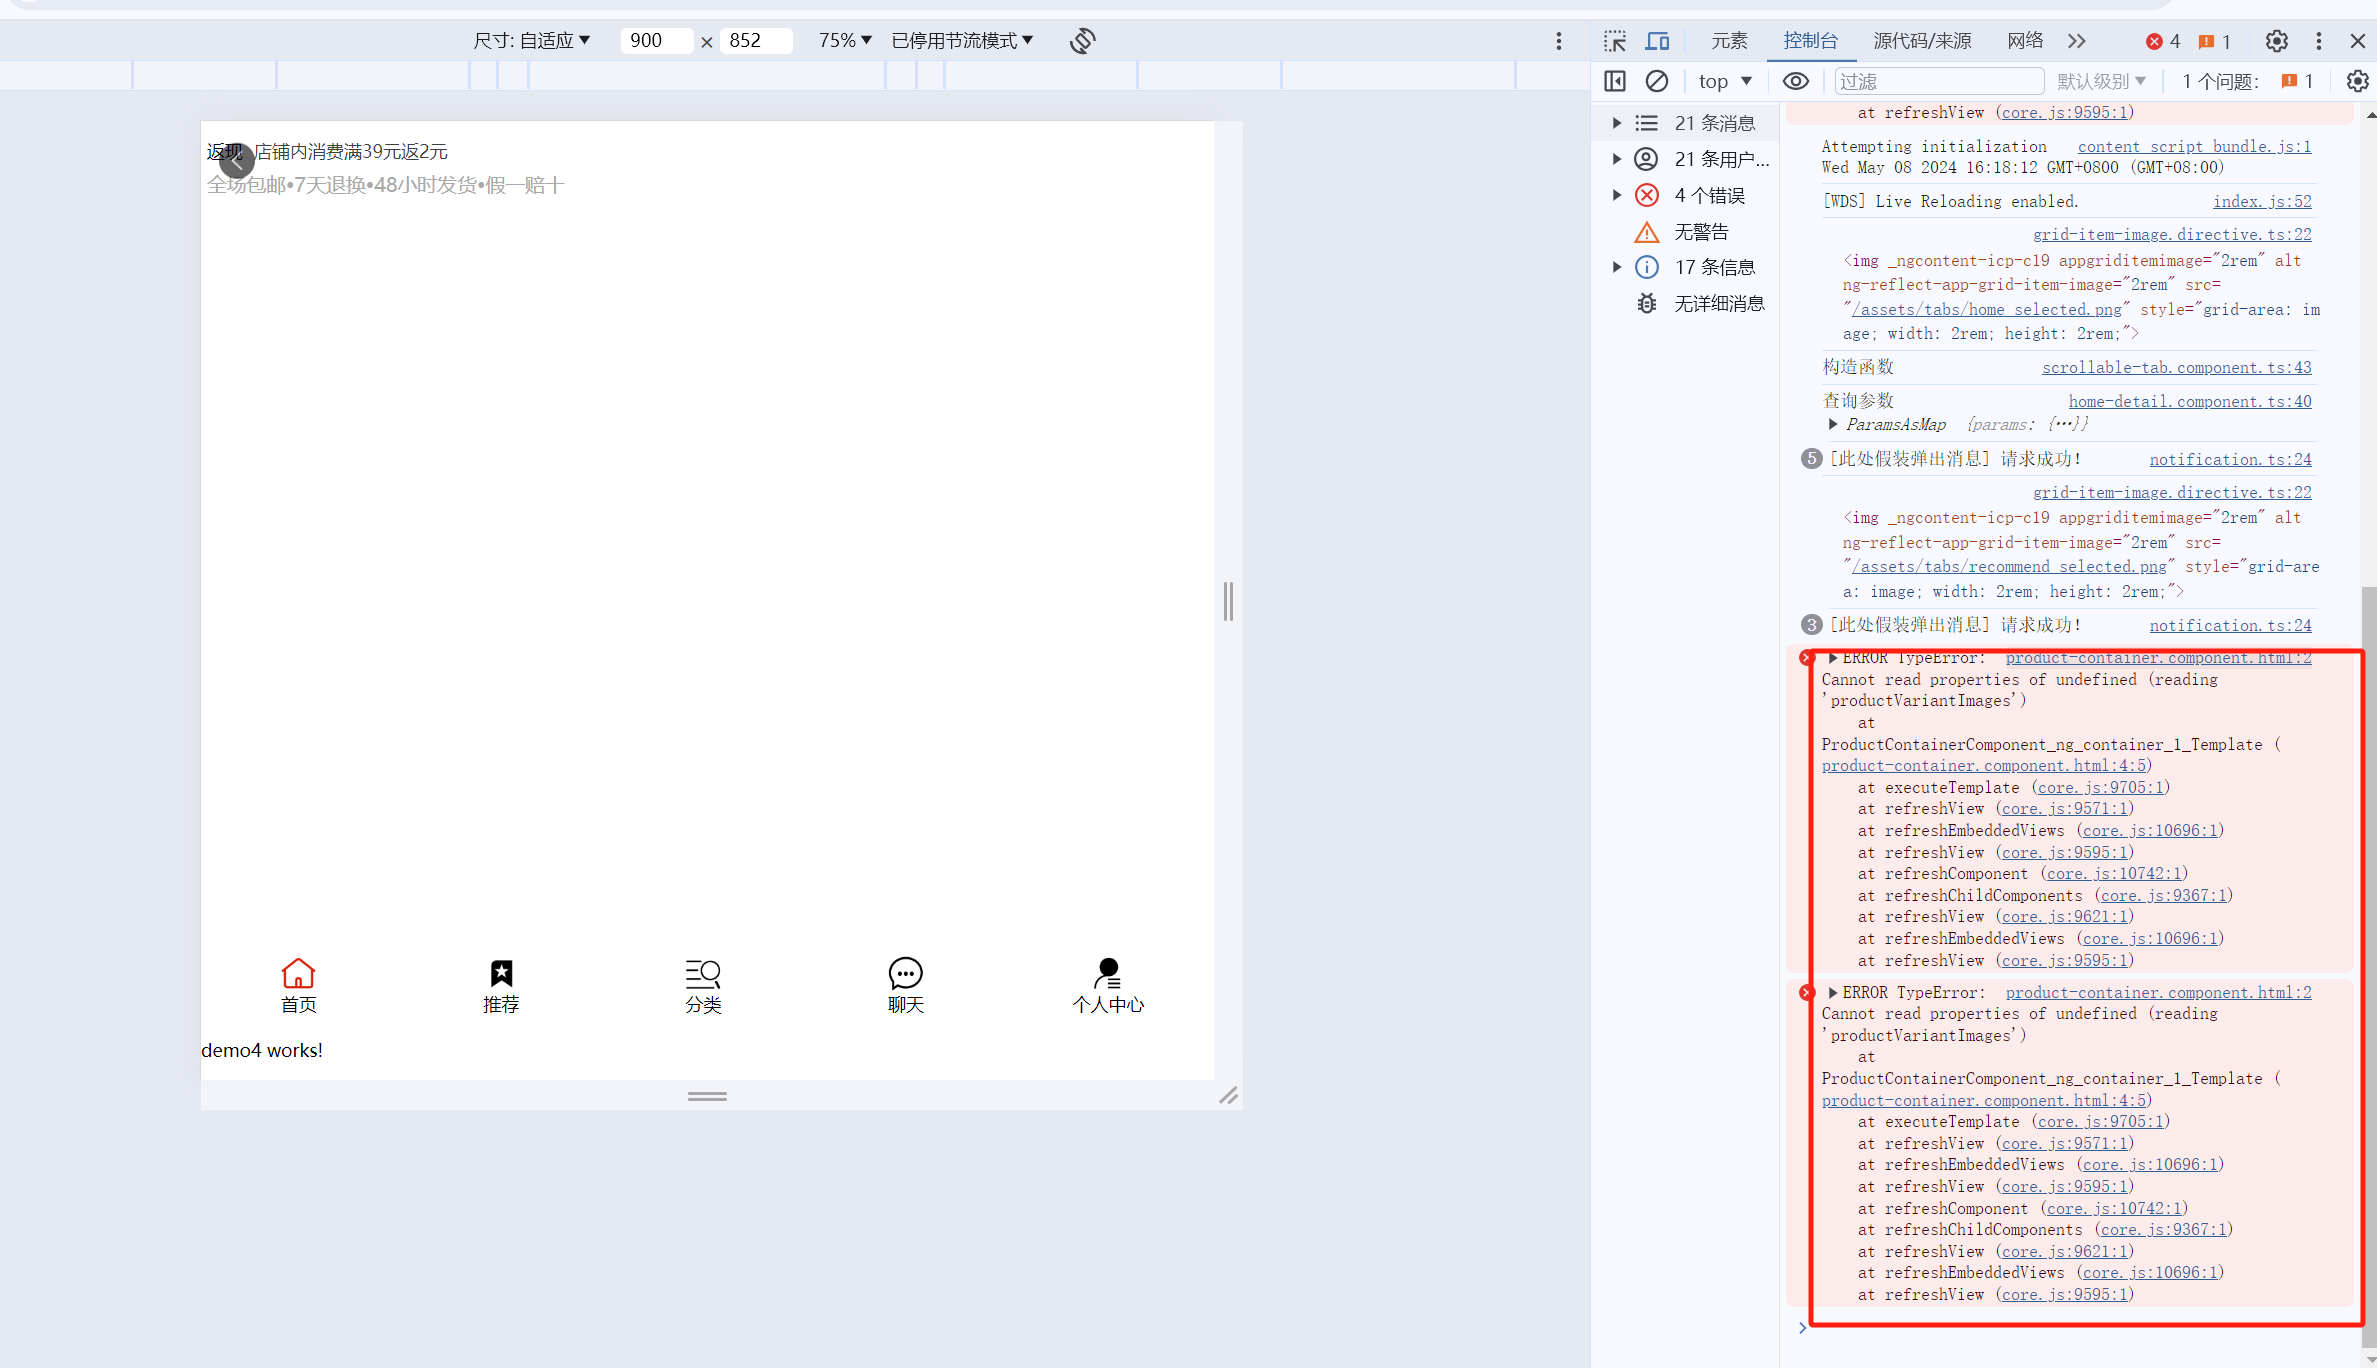Screen dimensions: 2377x1368
Task: Click the 首页 home tab icon
Action: (x=298, y=973)
